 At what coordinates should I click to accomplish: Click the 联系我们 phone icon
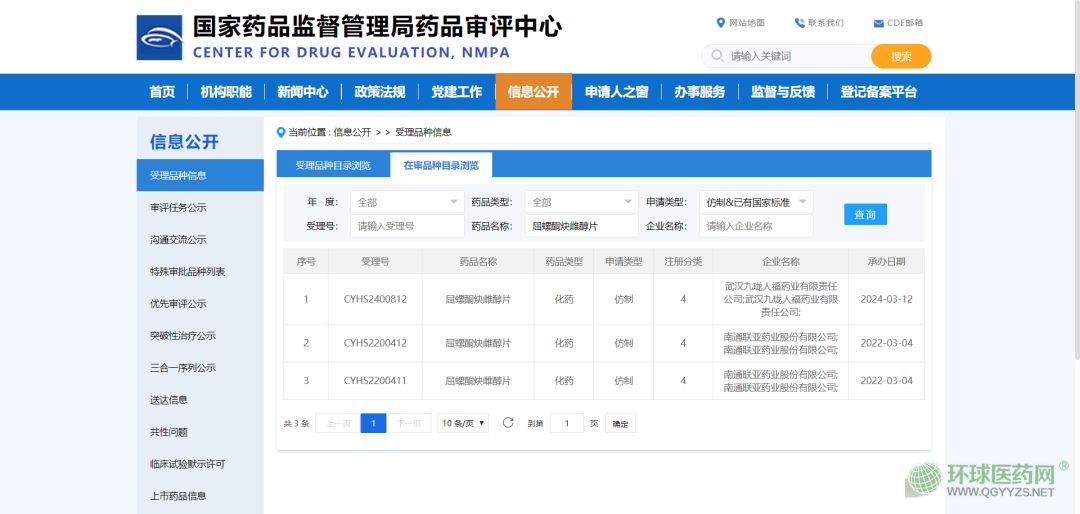800,23
